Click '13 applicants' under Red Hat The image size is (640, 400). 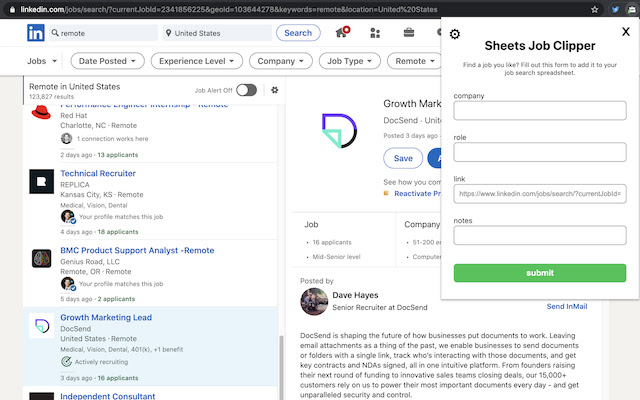pyautogui.click(x=118, y=155)
